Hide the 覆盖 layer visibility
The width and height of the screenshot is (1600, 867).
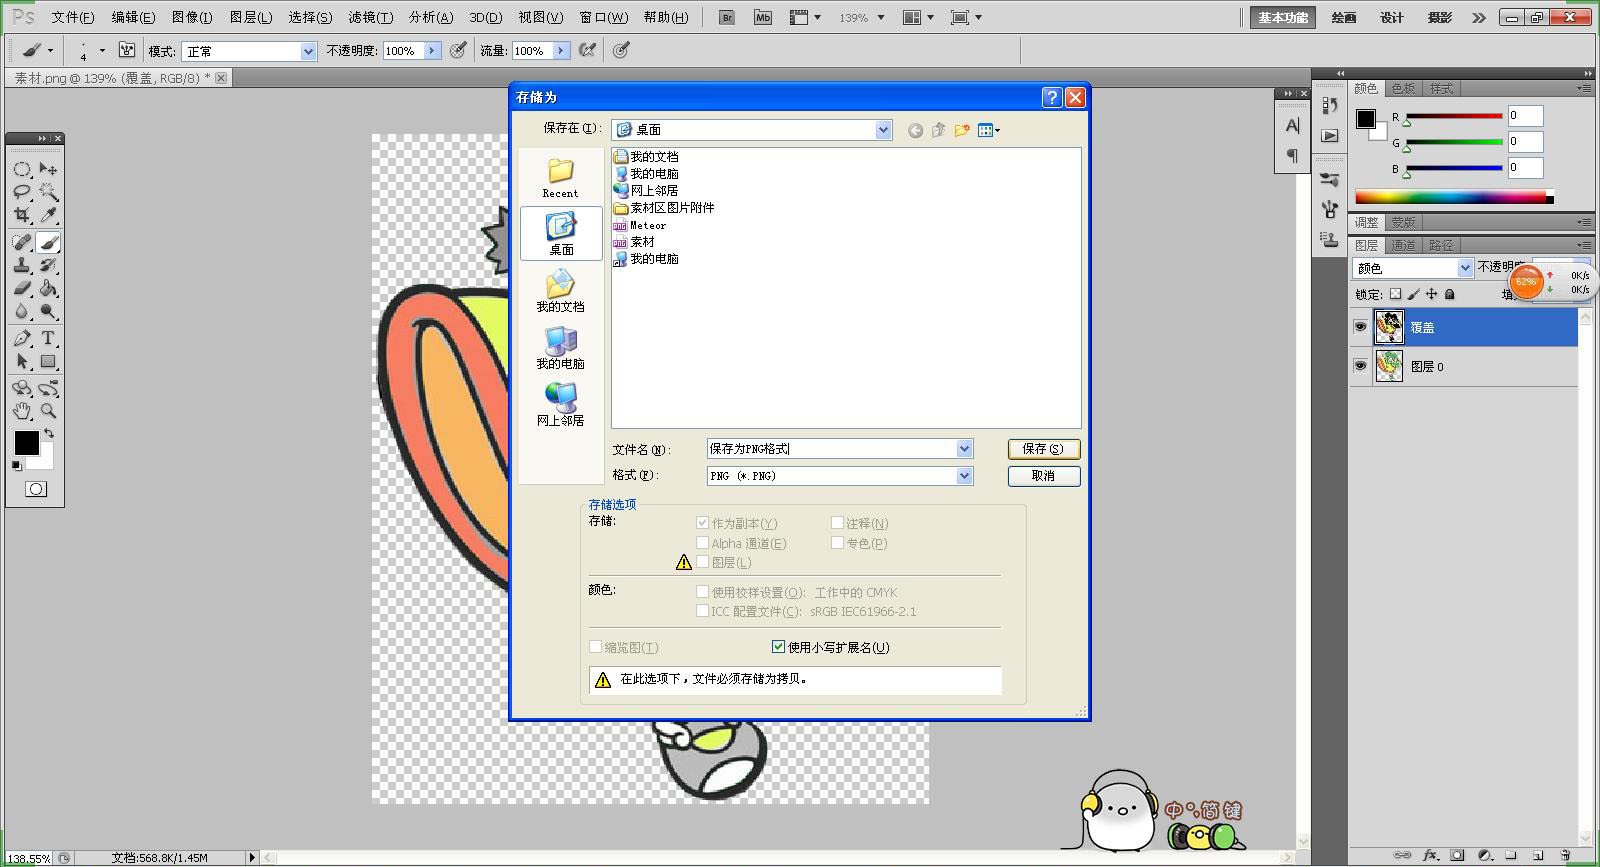[1360, 327]
